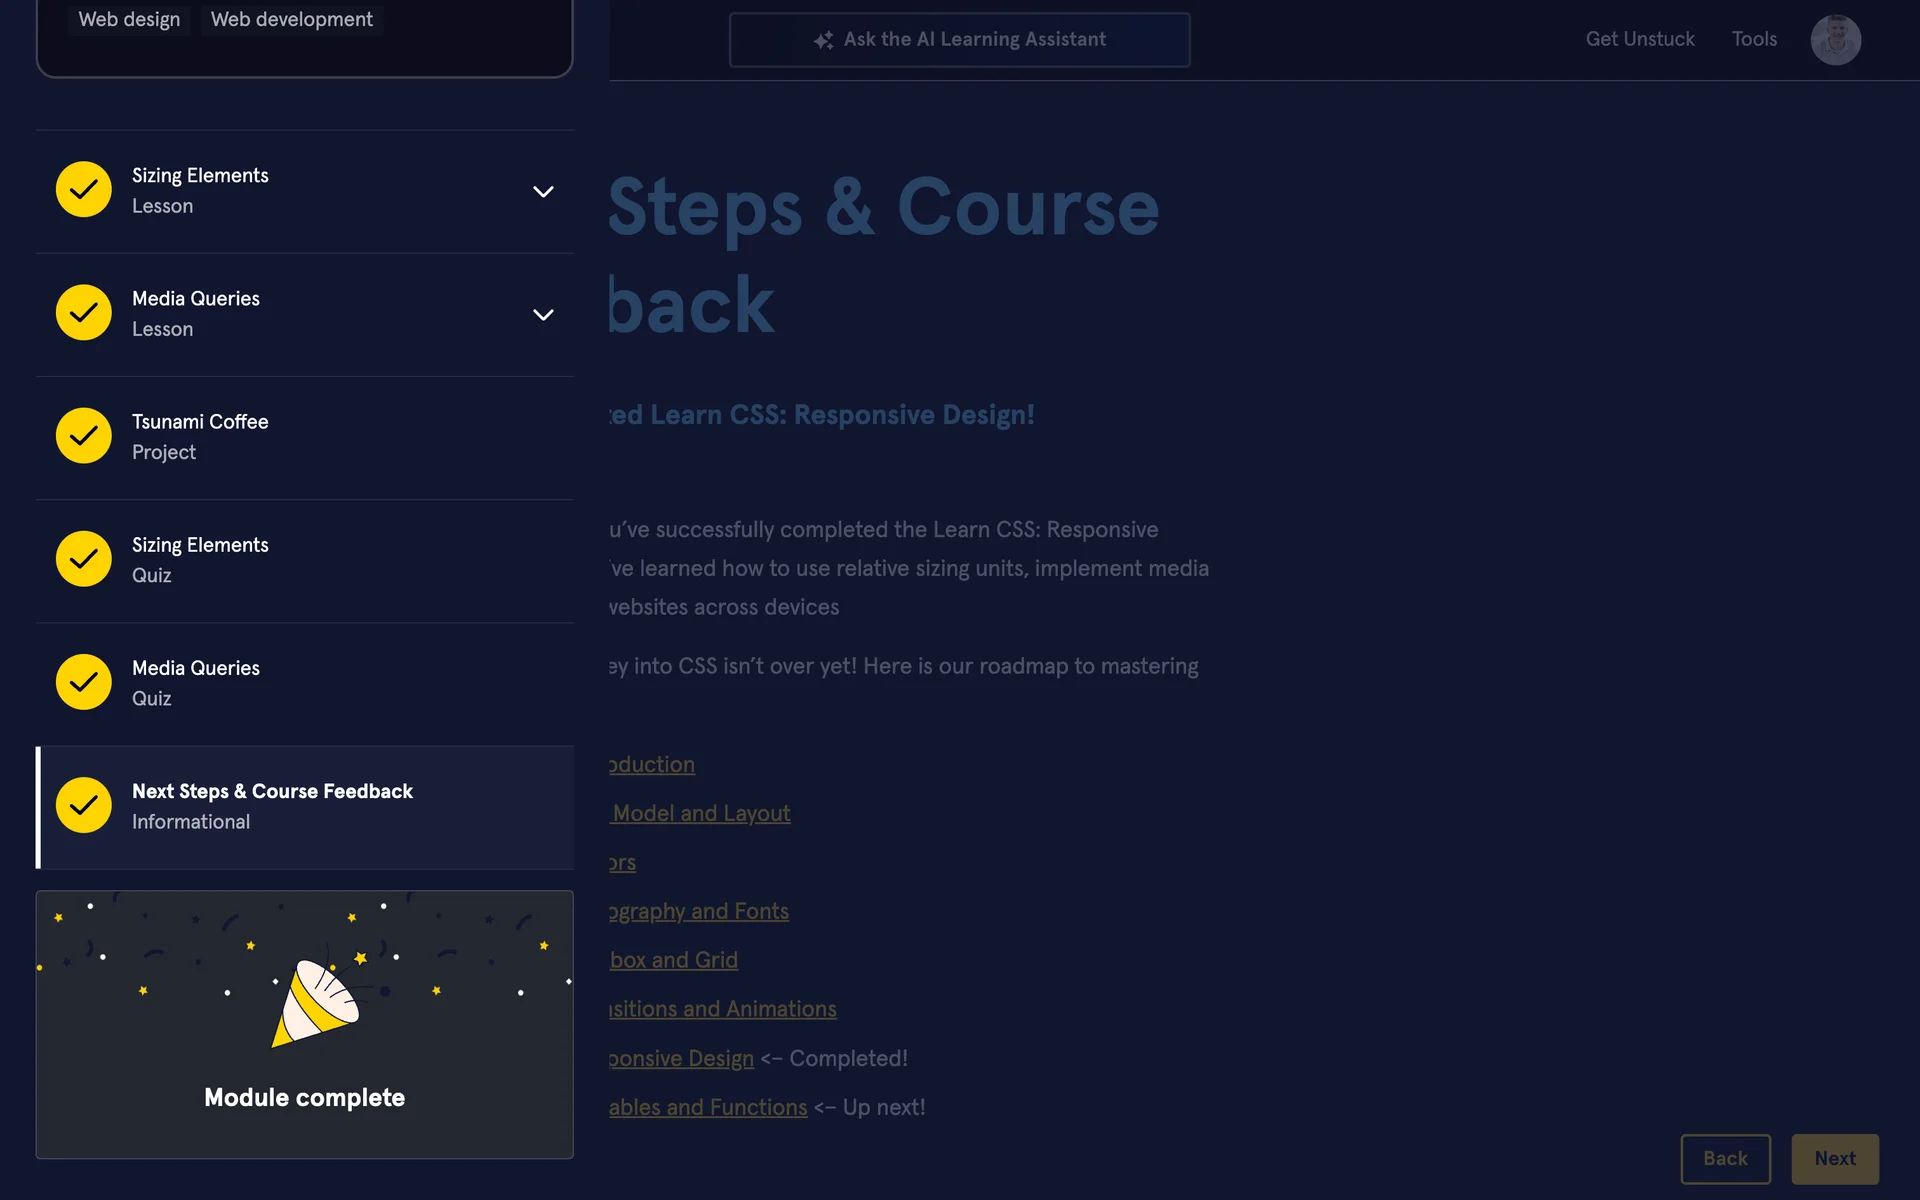Expand the Media Queries lesson chevron

coord(543,314)
